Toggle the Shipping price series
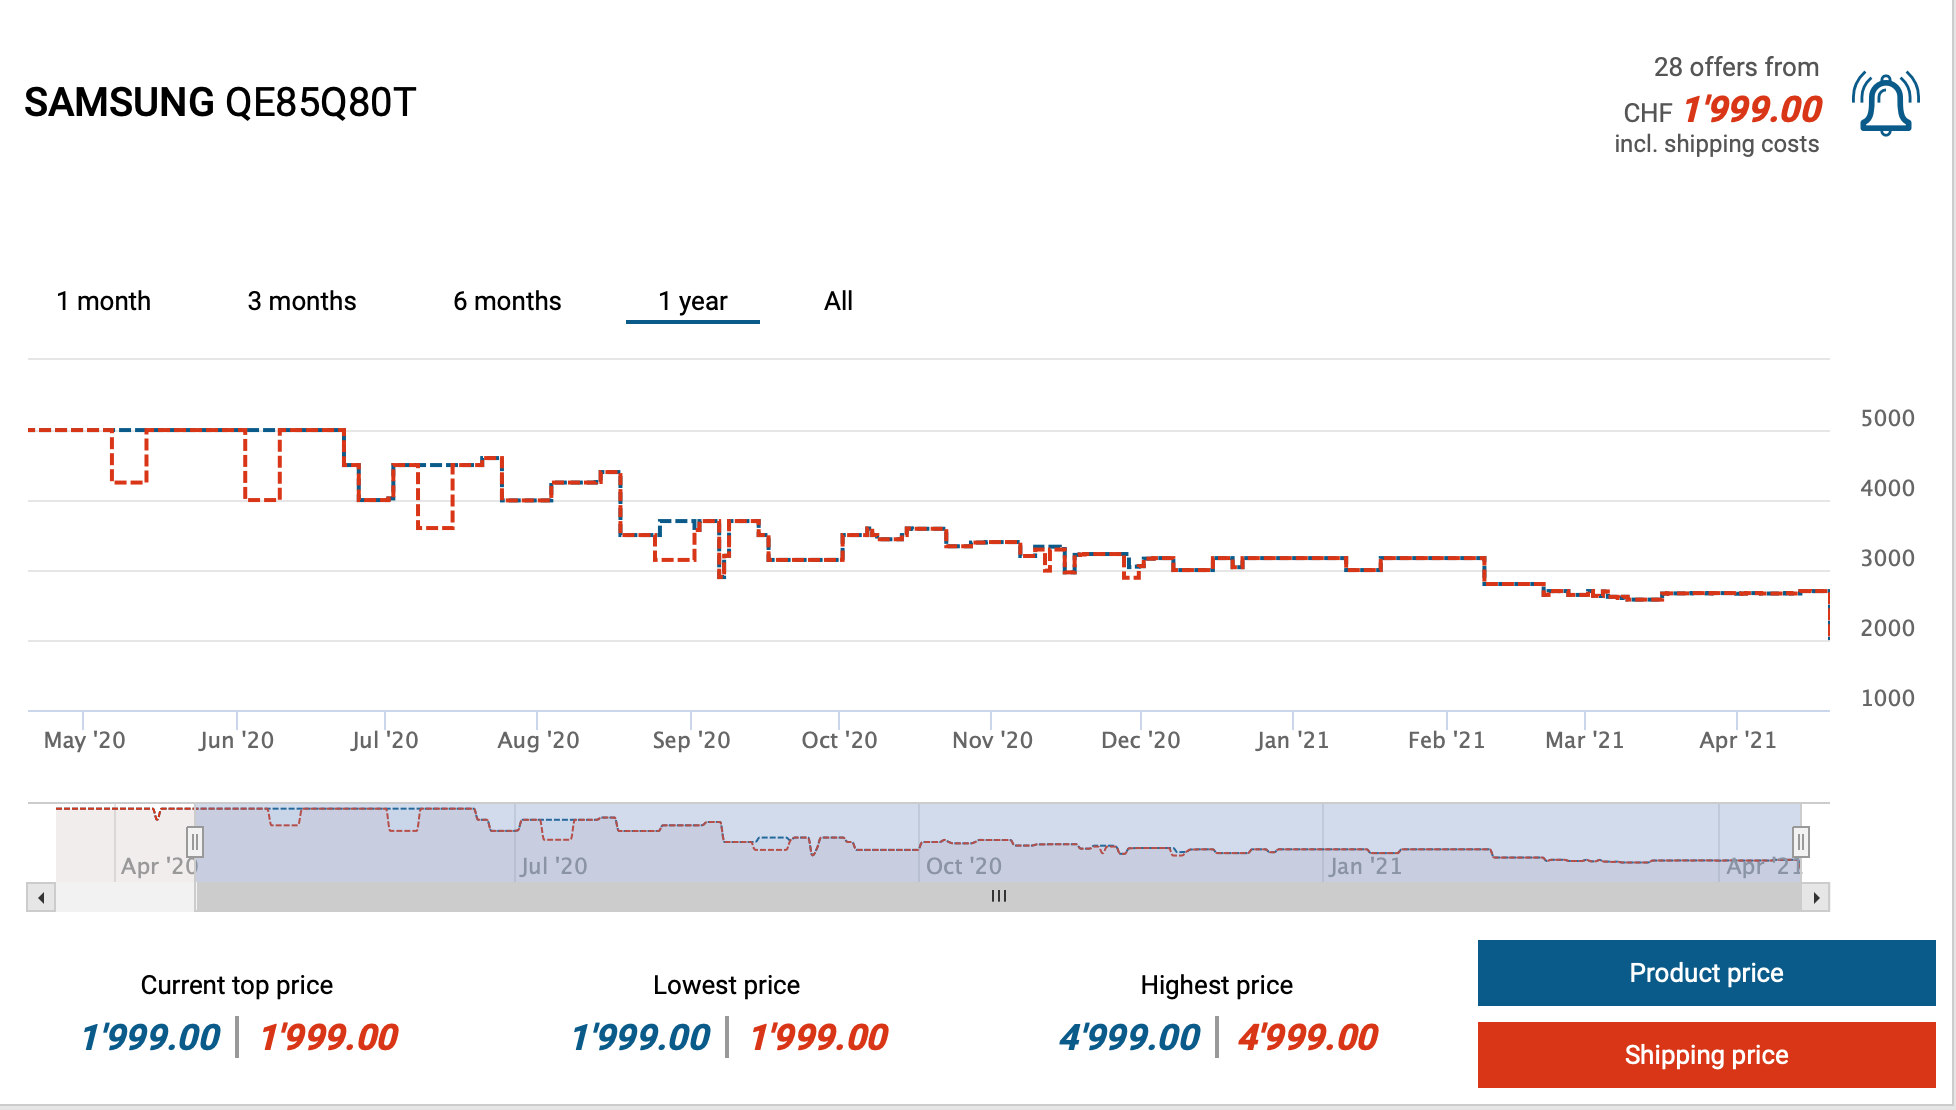The image size is (1956, 1110). 1706,1055
